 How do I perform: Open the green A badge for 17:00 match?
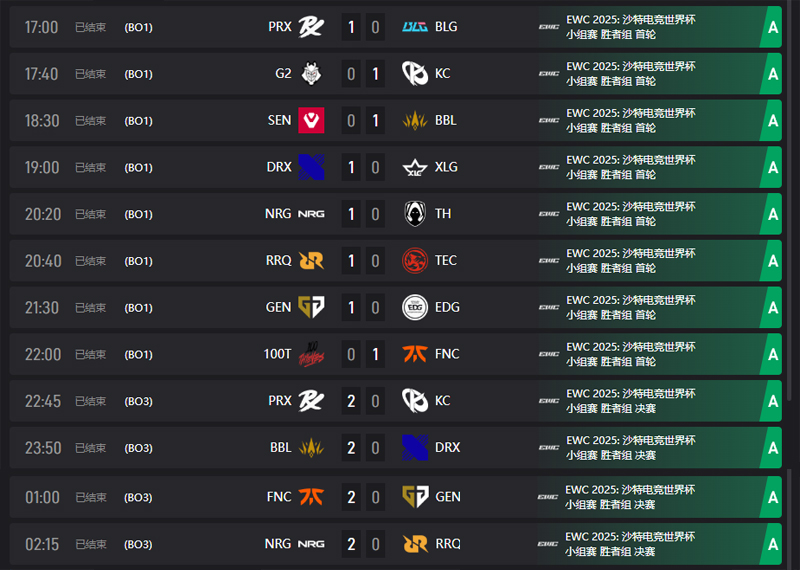pyautogui.click(x=771, y=27)
